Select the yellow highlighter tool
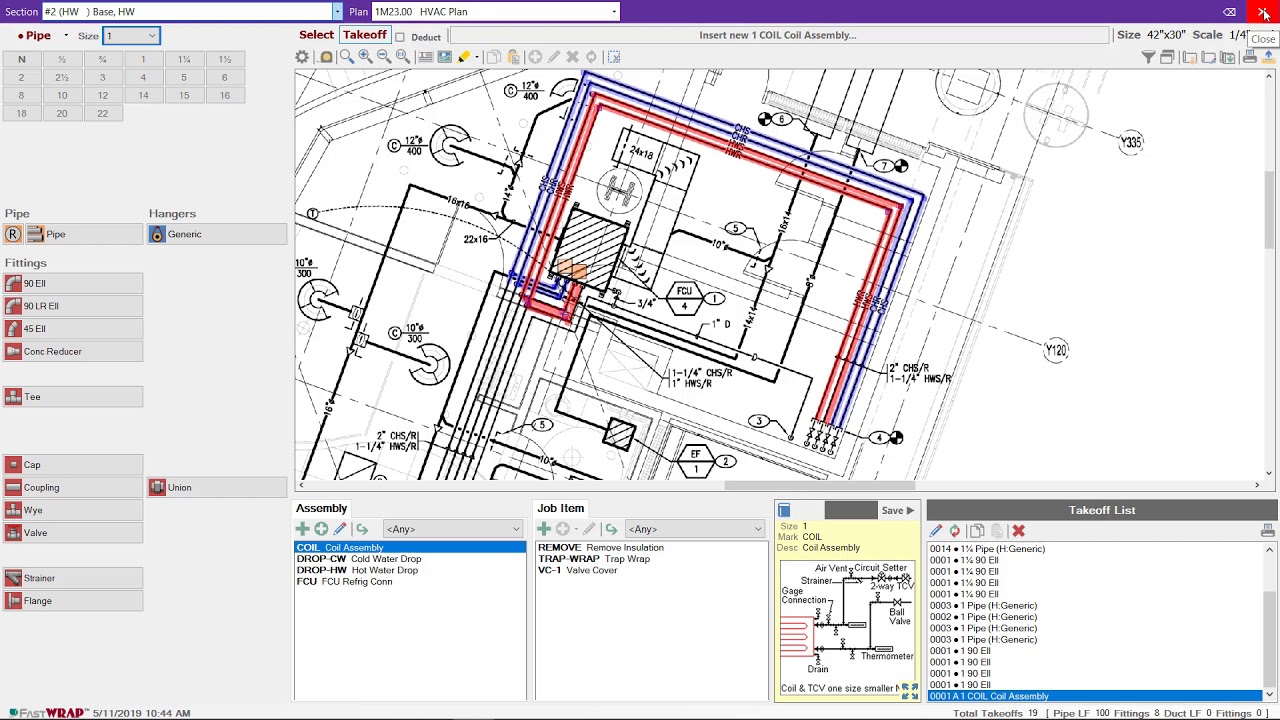The width and height of the screenshot is (1280, 720). point(464,57)
